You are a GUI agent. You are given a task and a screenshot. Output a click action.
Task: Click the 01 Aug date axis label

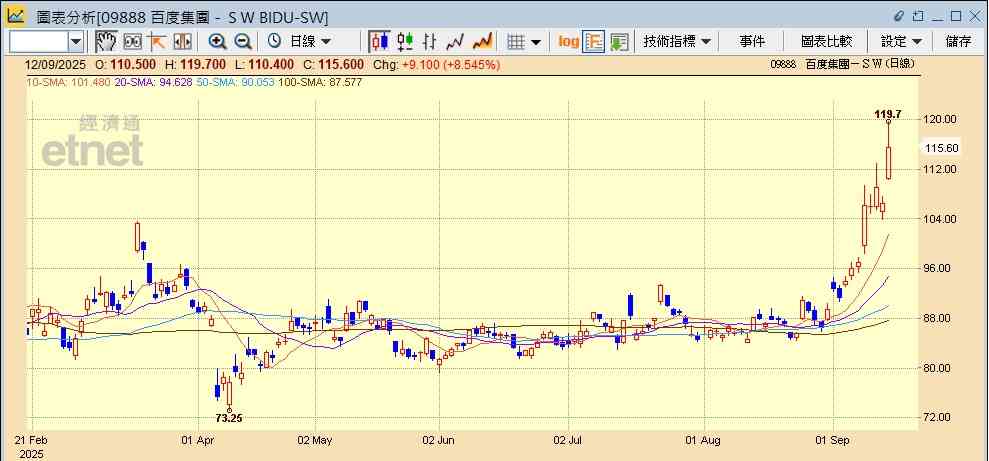(x=703, y=439)
